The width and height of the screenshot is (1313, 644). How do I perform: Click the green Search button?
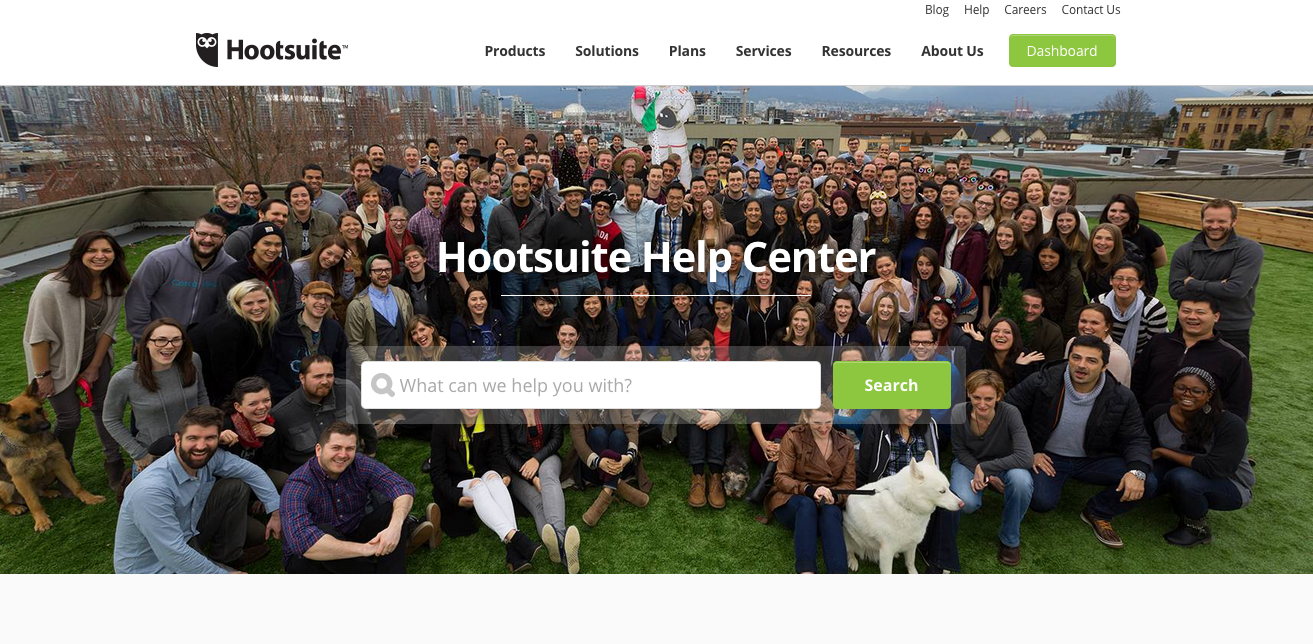(891, 385)
